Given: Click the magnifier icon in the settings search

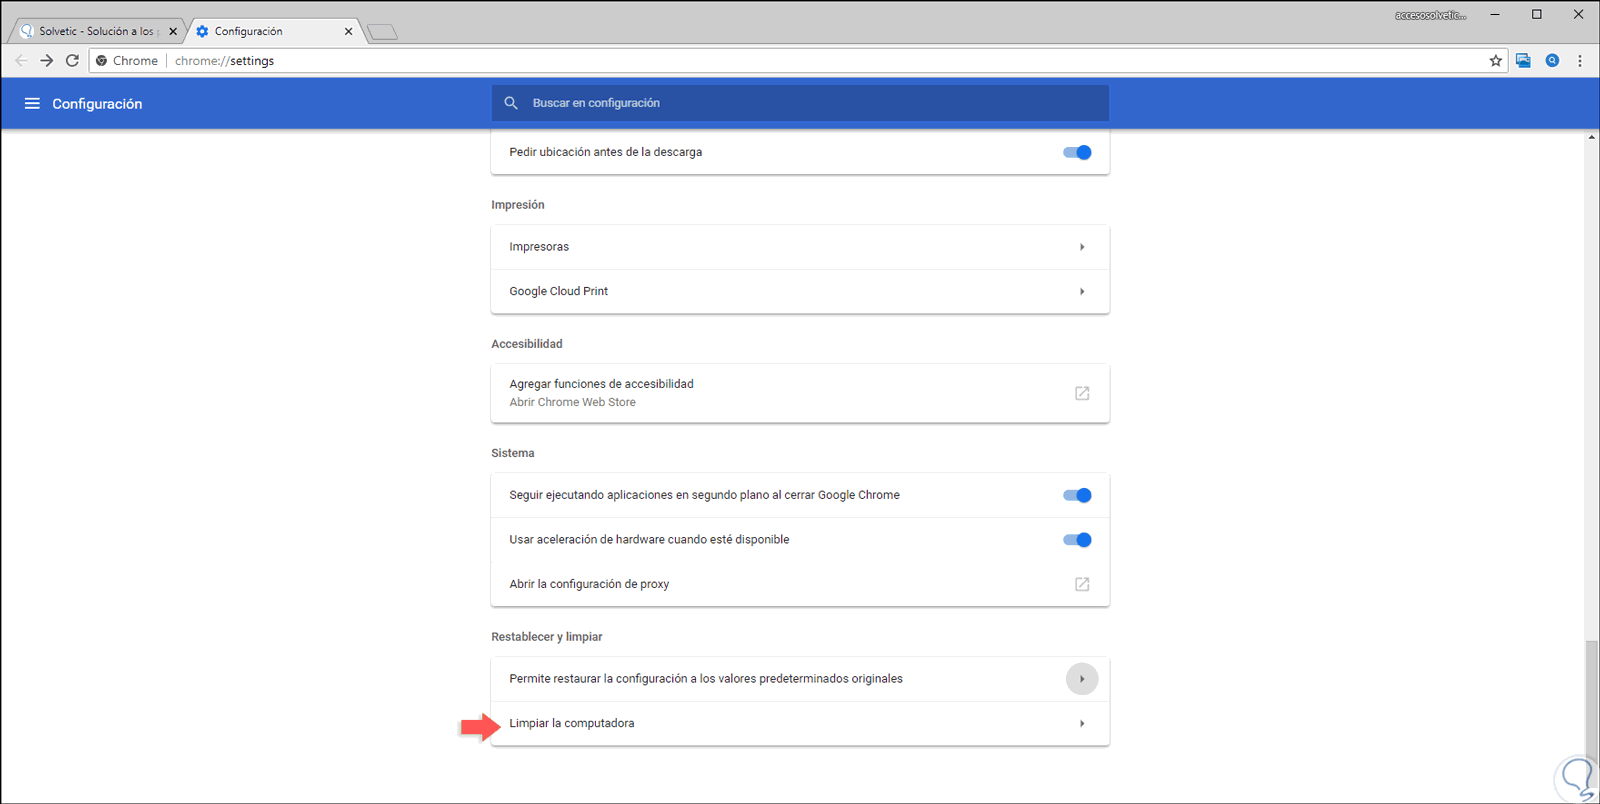Looking at the screenshot, I should tap(511, 103).
